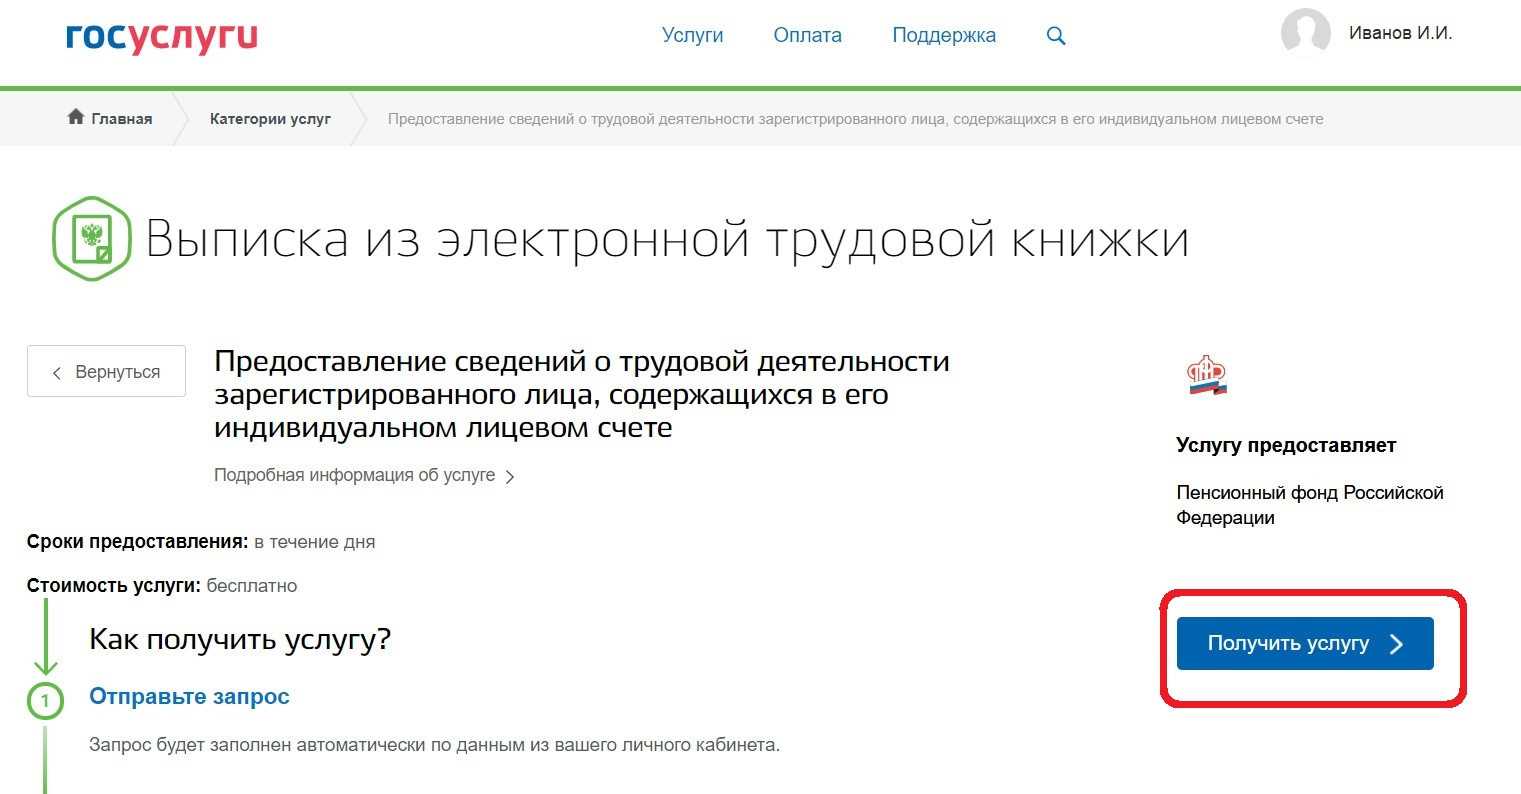Click the green document service icon
Screen dimensions: 1521x794
pos(92,239)
